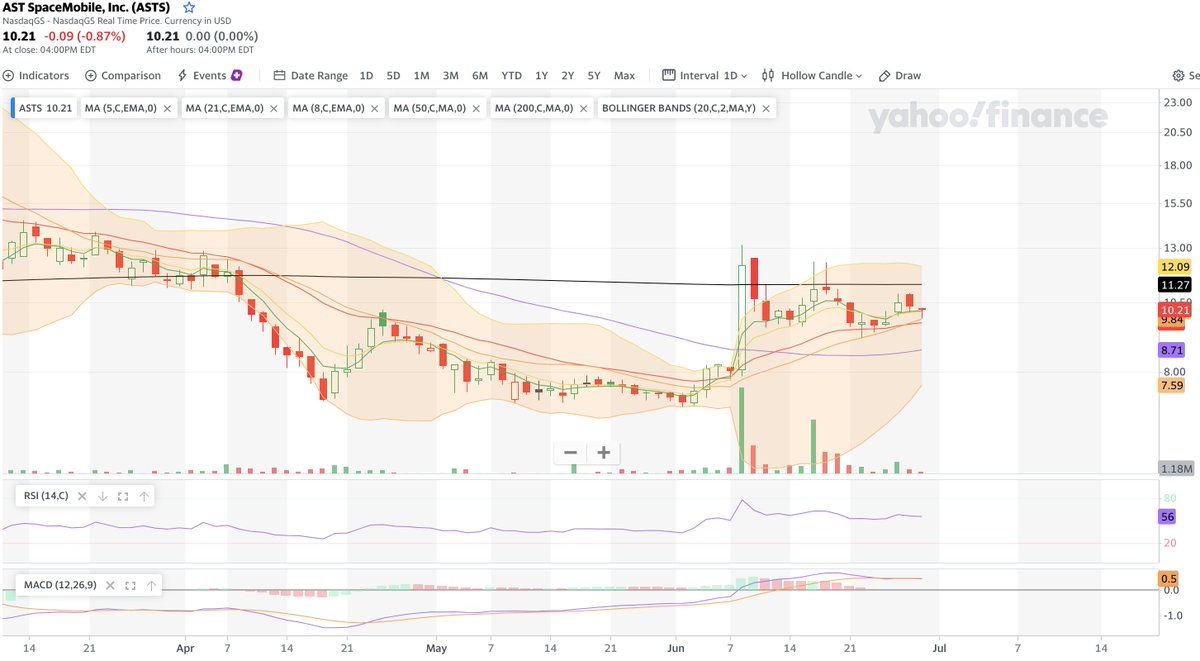Move the MACD panel up
The image size is (1200, 661).
tap(152, 585)
